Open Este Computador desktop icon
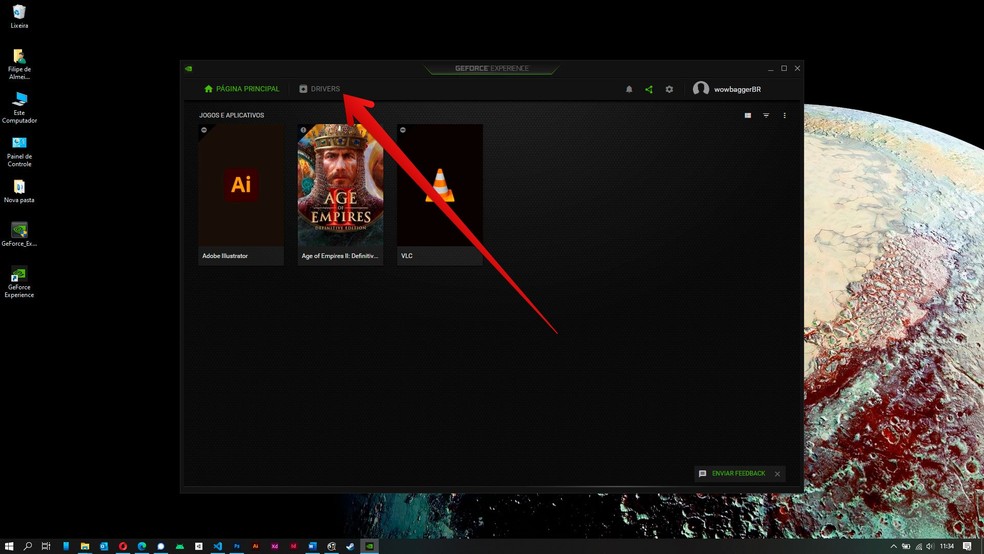The image size is (984, 554). (19, 107)
